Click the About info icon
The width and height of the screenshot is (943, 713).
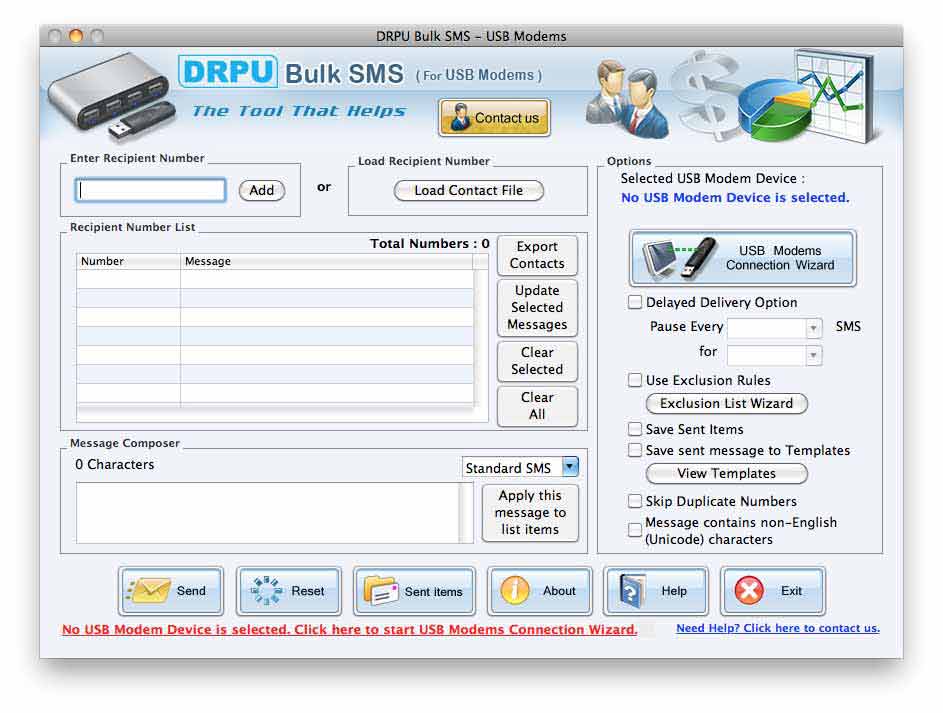point(515,591)
